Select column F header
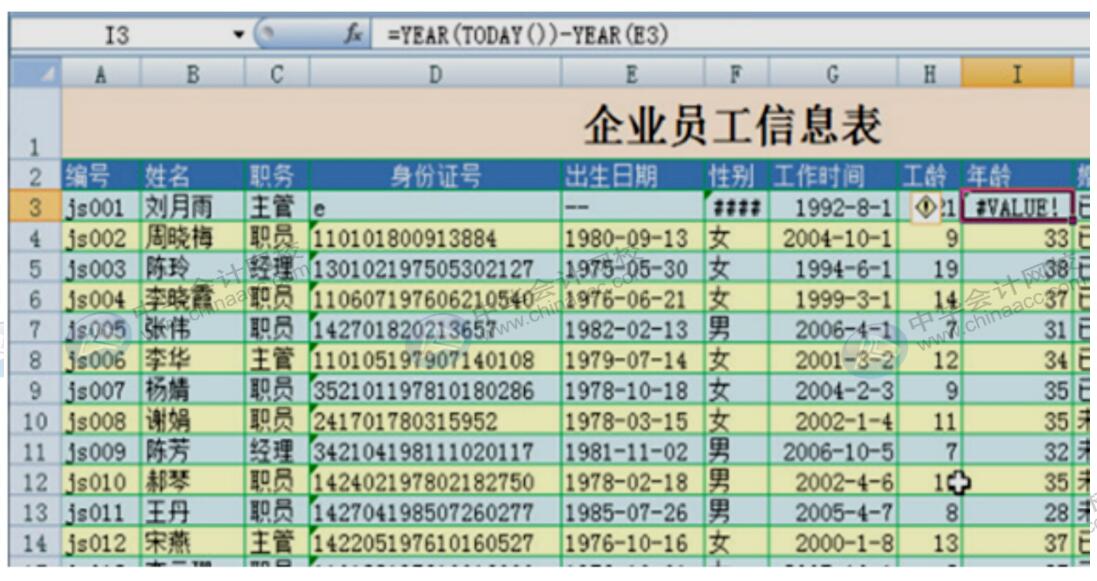 coord(737,73)
